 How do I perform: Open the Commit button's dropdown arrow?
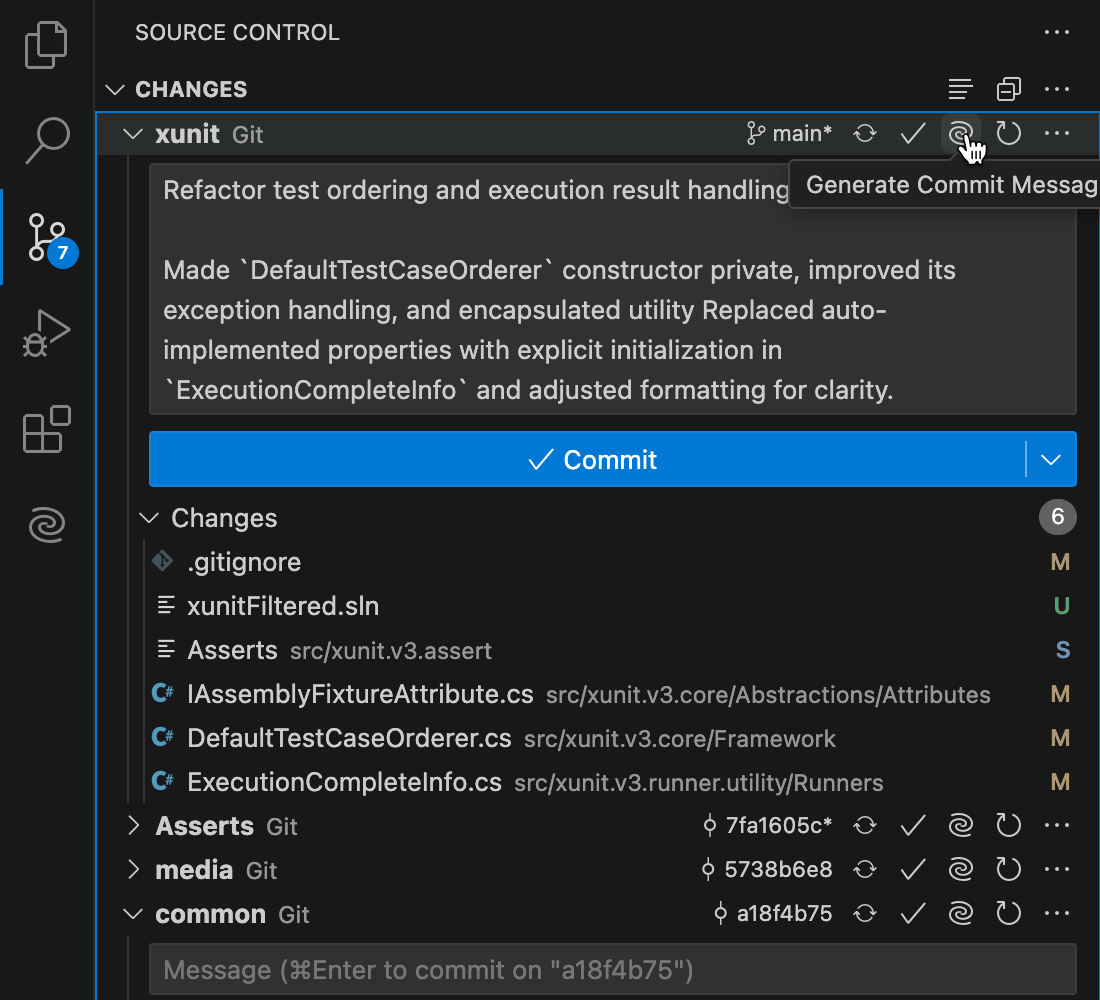tap(1050, 459)
